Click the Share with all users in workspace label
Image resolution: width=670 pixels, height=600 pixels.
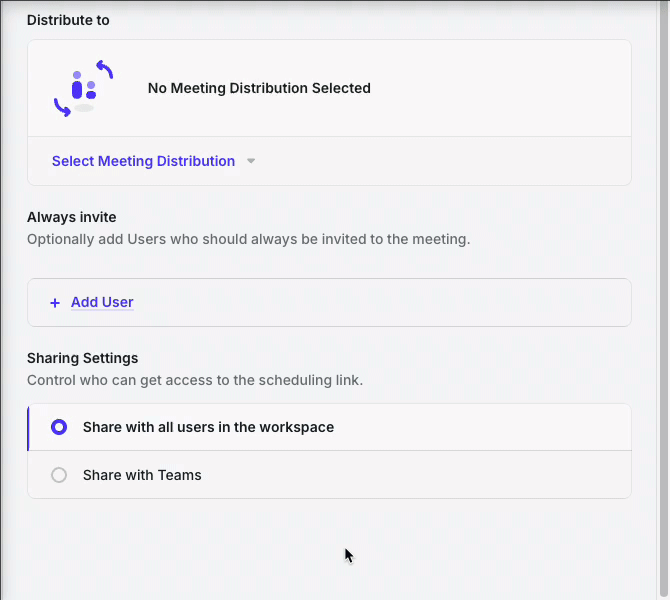pyautogui.click(x=208, y=427)
